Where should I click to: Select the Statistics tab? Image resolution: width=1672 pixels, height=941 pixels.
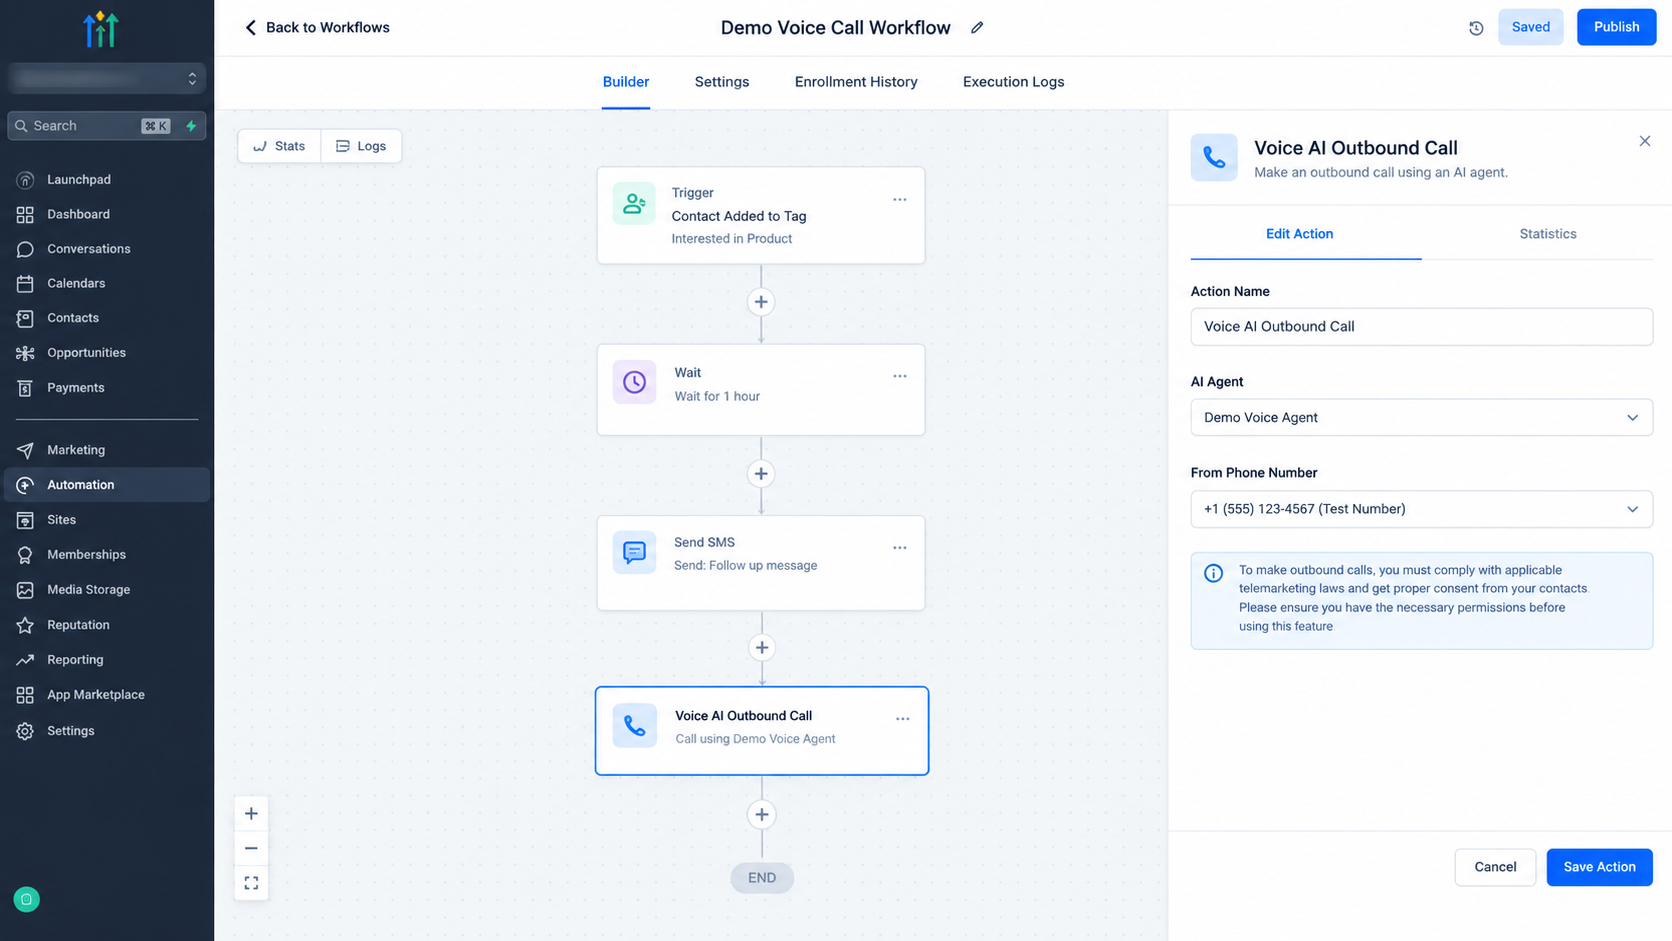click(1548, 234)
